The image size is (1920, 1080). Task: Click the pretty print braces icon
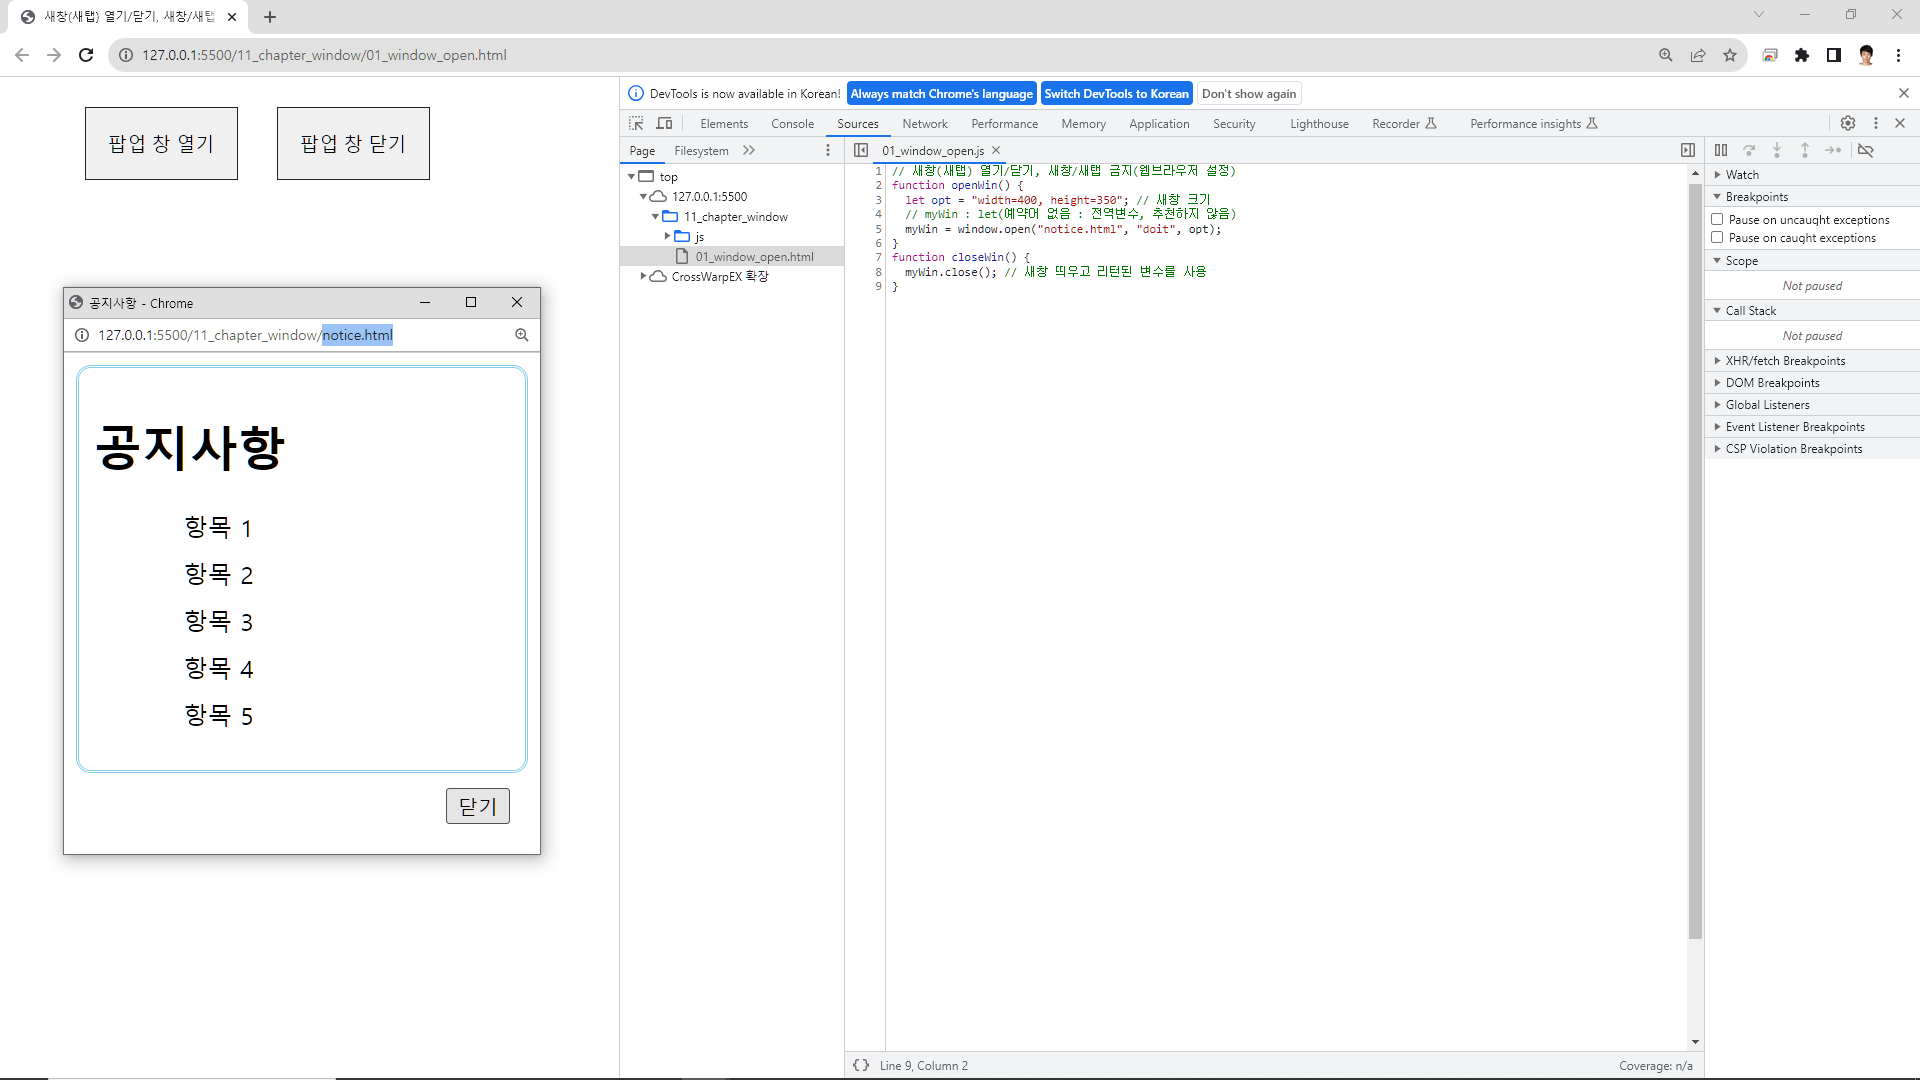(x=861, y=1065)
